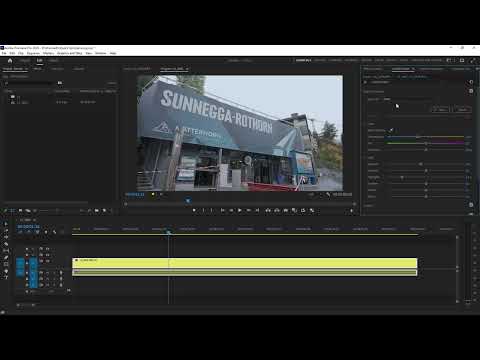This screenshot has height=360, width=480.
Task: Click the Program Monitor timecode field
Action: [135, 195]
